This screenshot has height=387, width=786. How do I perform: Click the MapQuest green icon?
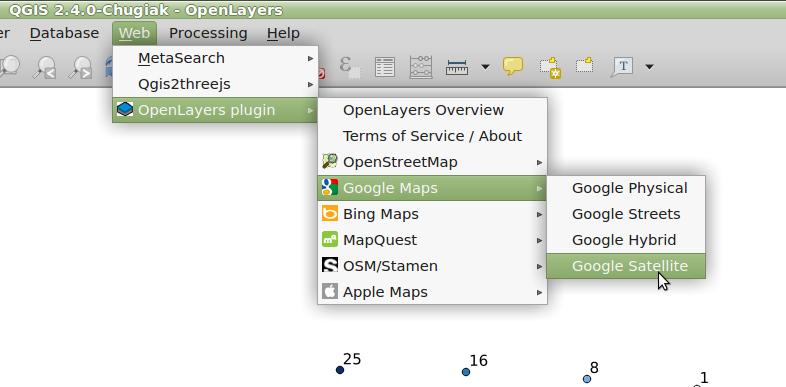330,239
